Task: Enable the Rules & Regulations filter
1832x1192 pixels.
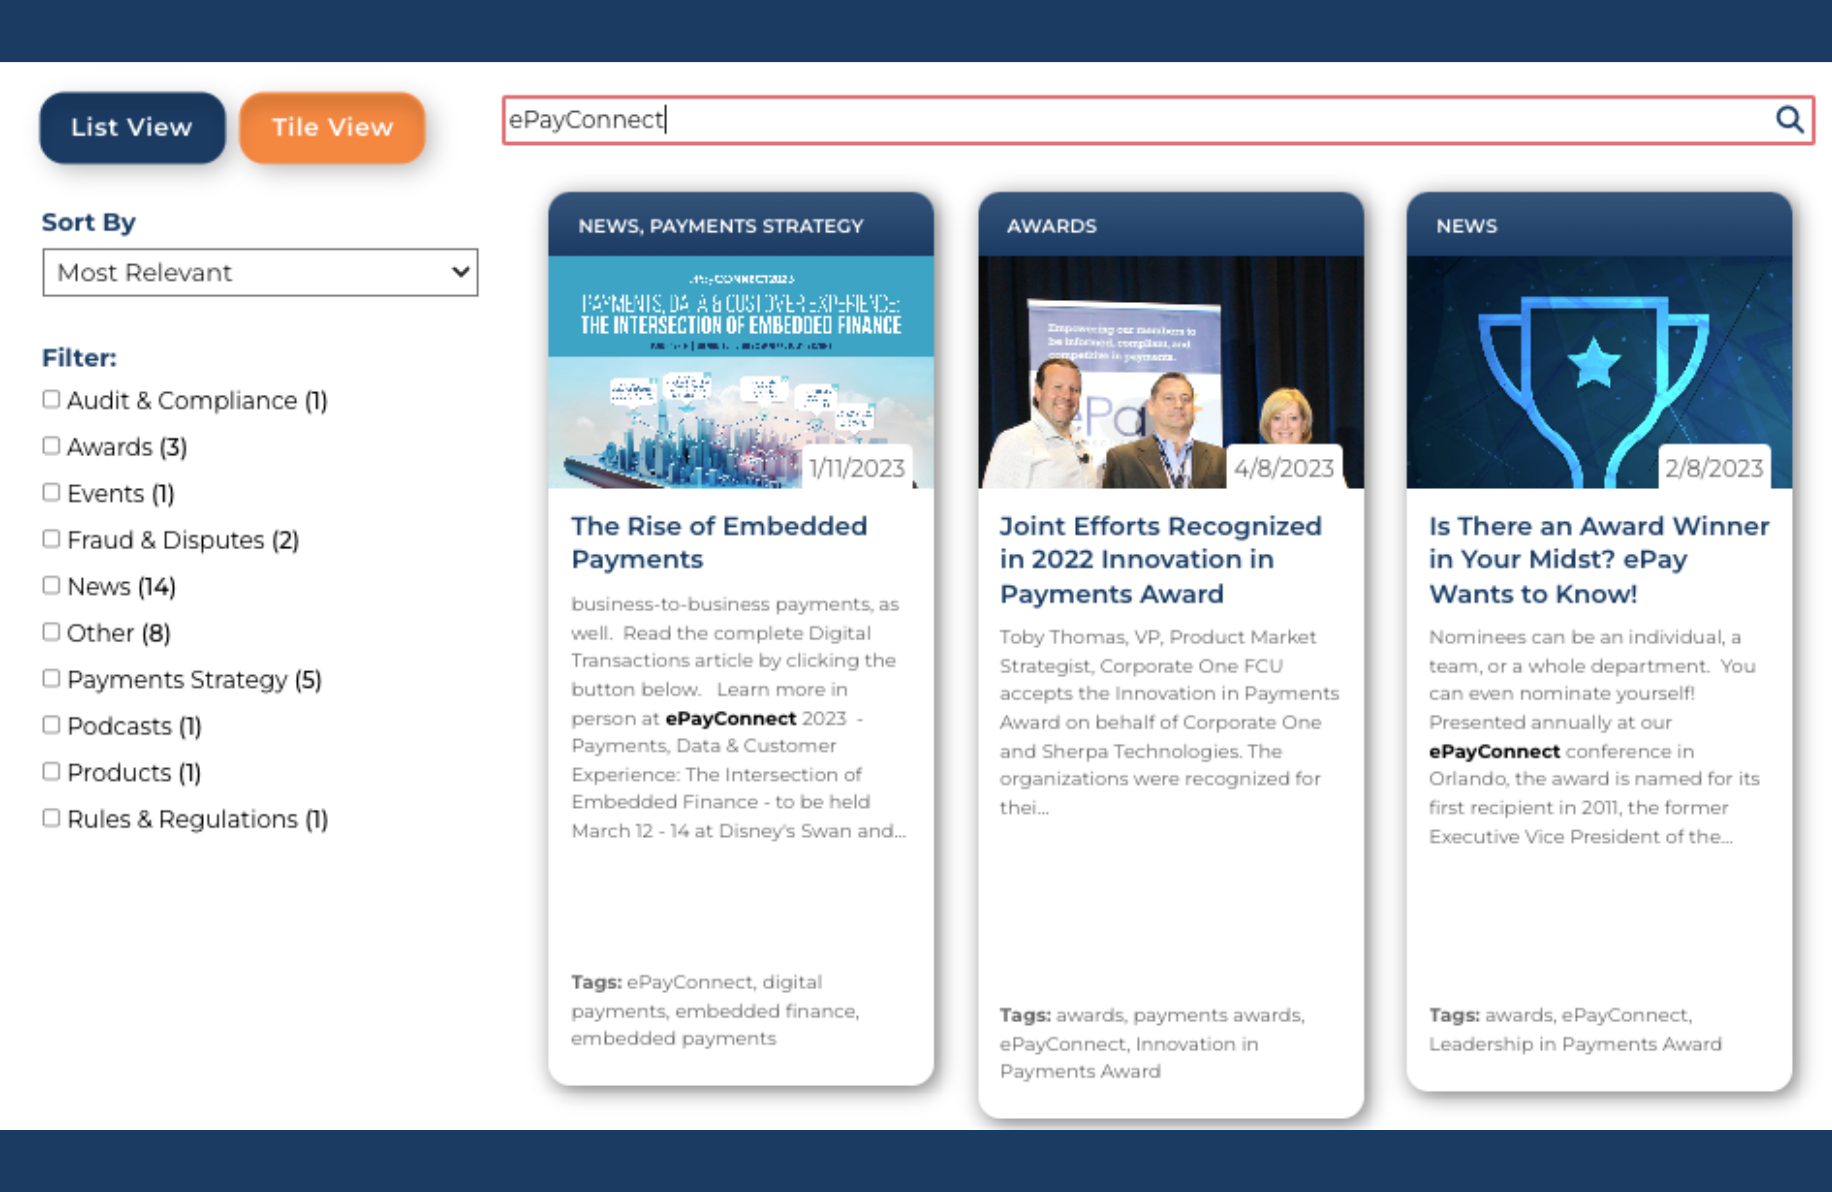Action: (x=51, y=817)
